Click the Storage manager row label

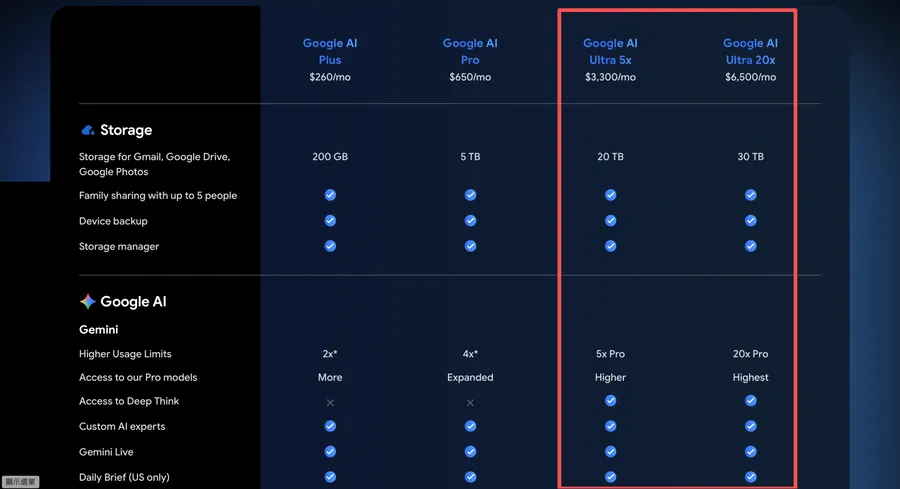tap(119, 246)
